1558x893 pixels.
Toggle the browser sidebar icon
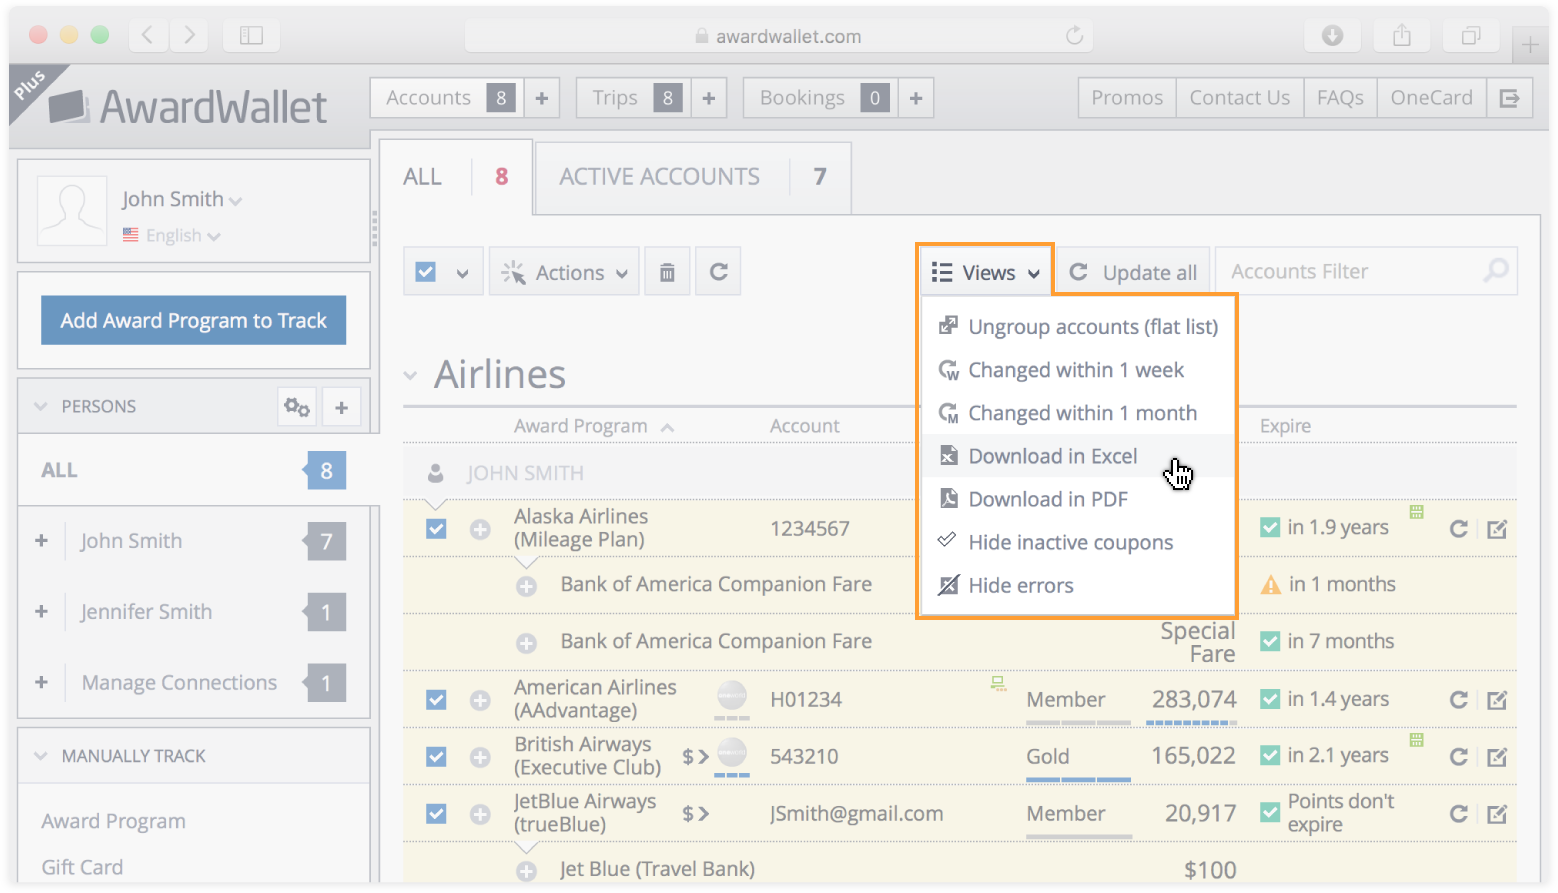[x=251, y=36]
